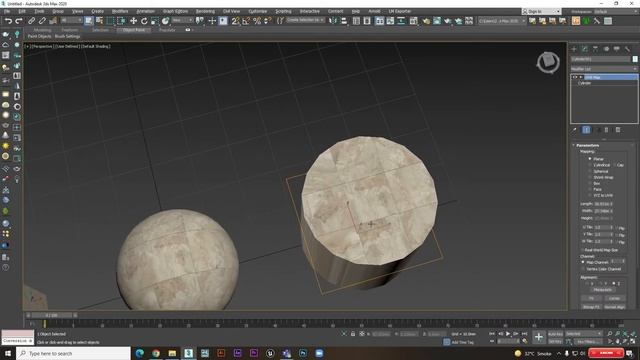This screenshot has height=360, width=640.
Task: Toggle the Angle Snap tool
Action: pos(246,21)
